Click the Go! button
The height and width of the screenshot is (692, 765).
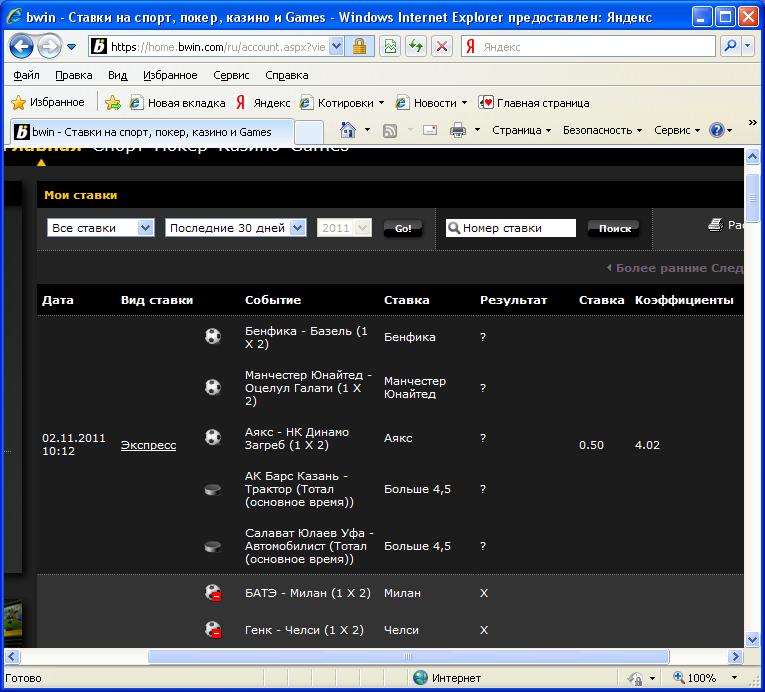[403, 228]
